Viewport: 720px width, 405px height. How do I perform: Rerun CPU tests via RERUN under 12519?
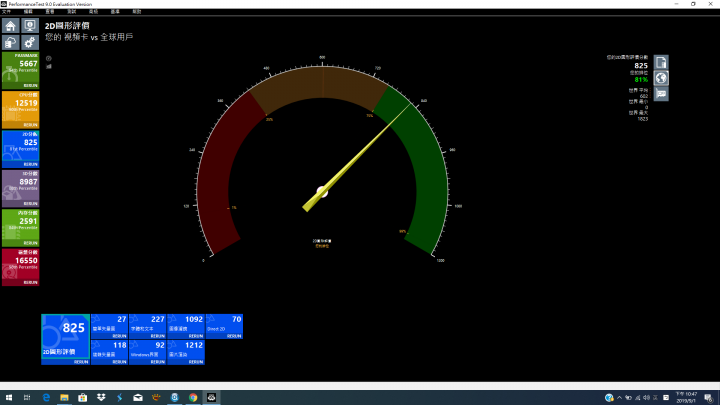click(x=30, y=125)
